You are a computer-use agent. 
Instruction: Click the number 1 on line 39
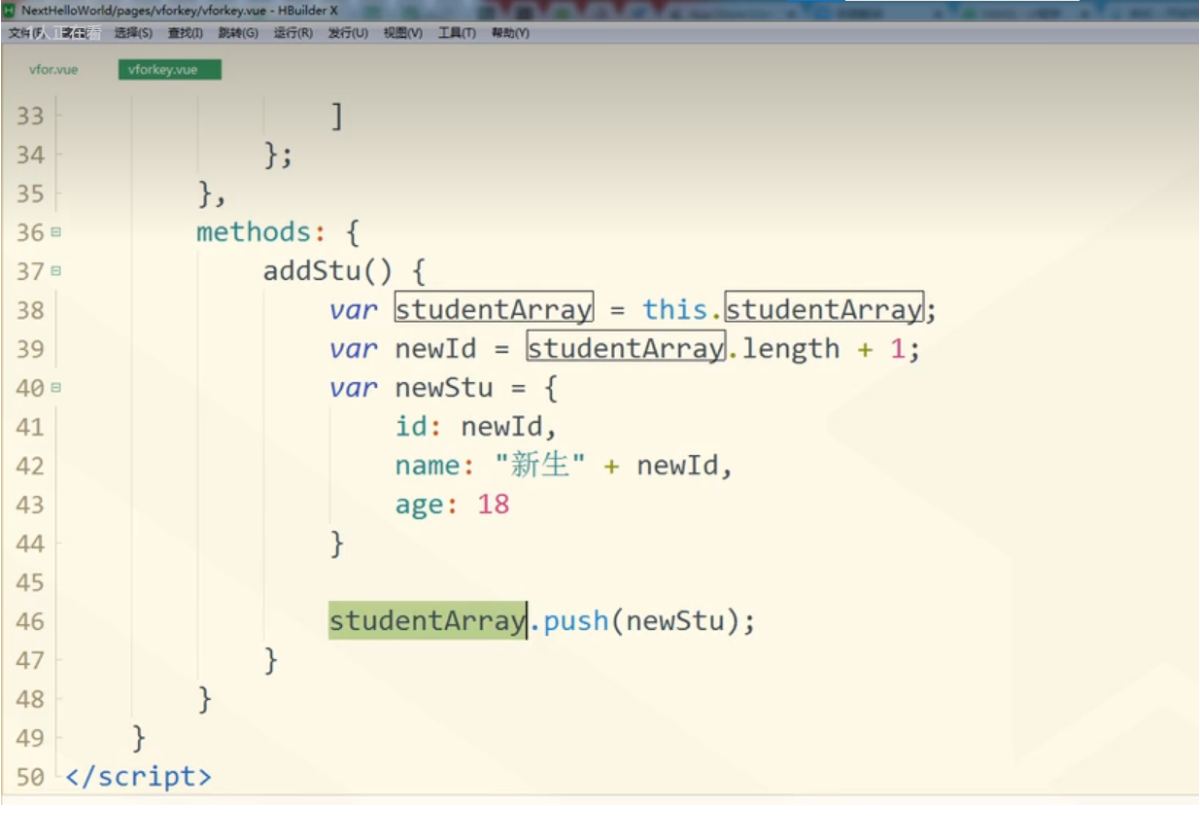point(898,349)
